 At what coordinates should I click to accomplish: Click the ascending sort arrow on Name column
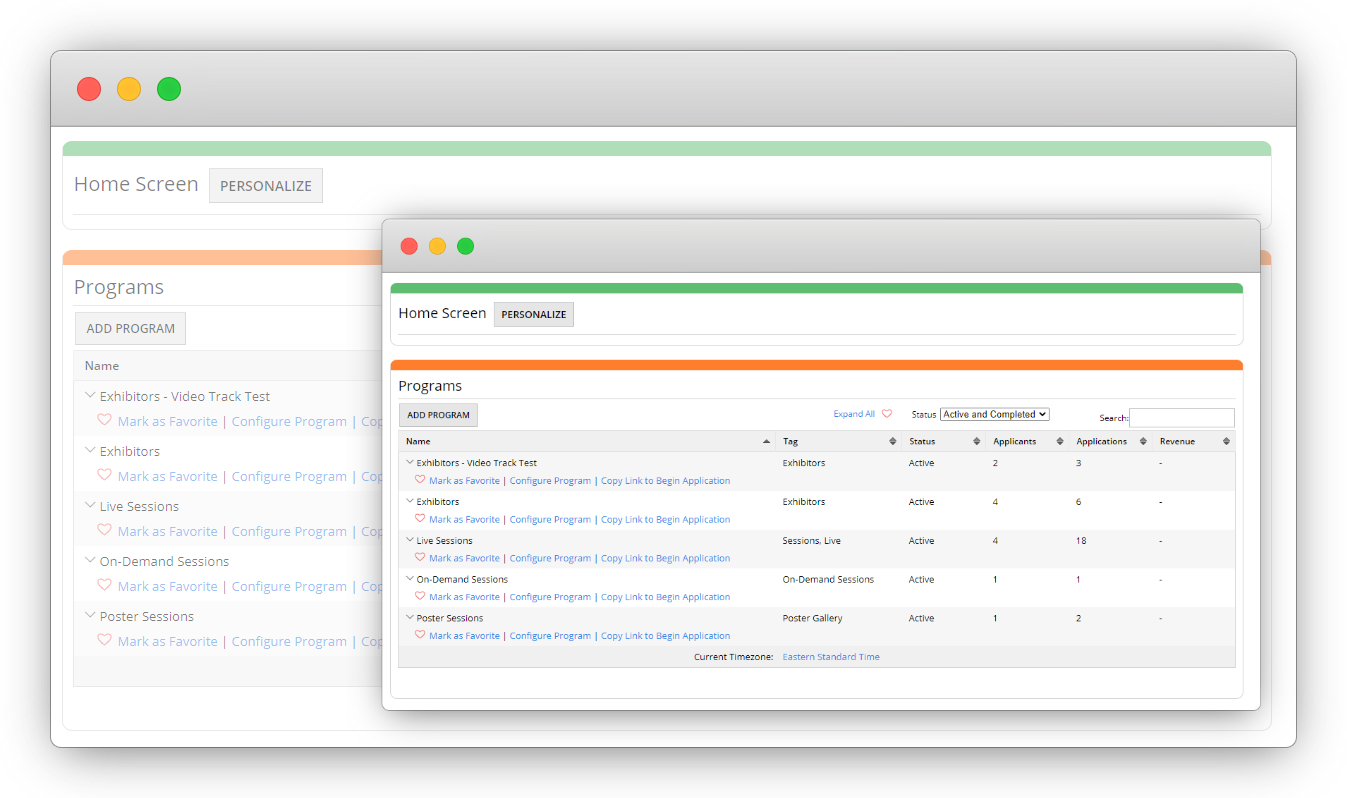click(x=766, y=441)
